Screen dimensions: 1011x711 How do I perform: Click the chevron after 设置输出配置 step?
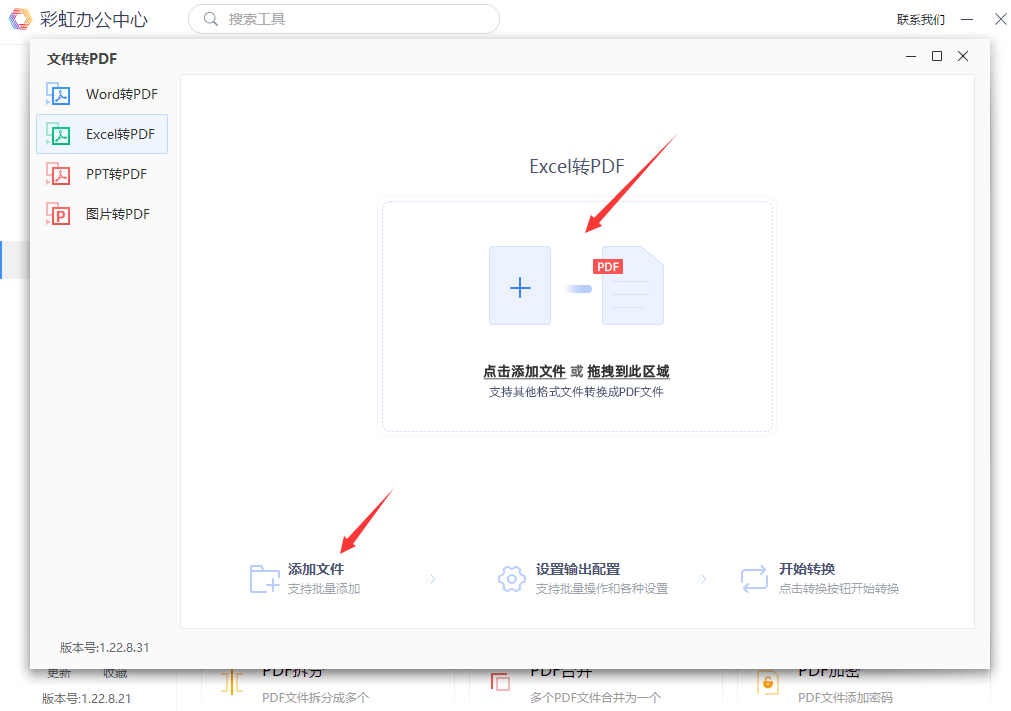pos(703,579)
